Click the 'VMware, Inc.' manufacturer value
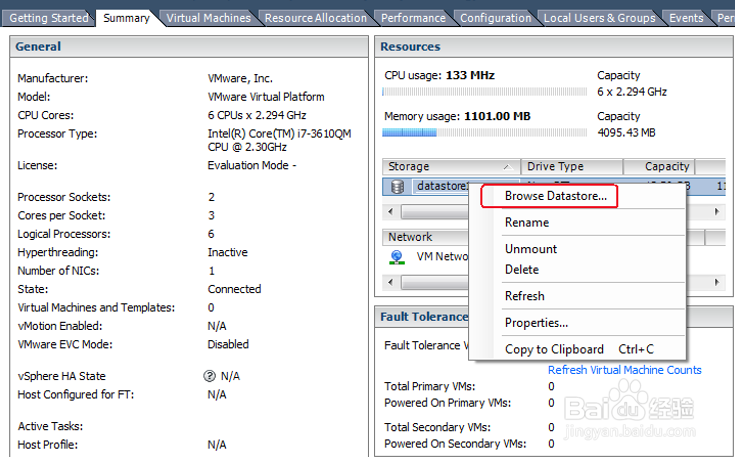735x457 pixels. coord(240,78)
